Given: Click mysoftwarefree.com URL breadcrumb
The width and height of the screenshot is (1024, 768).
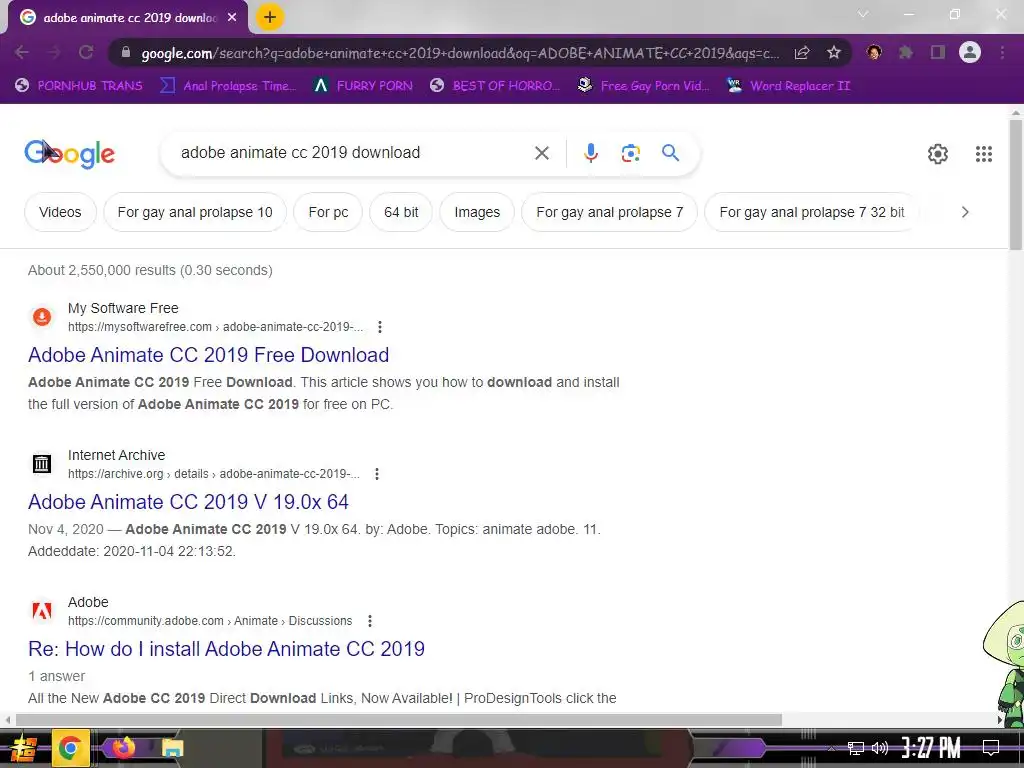Looking at the screenshot, I should pos(216,327).
